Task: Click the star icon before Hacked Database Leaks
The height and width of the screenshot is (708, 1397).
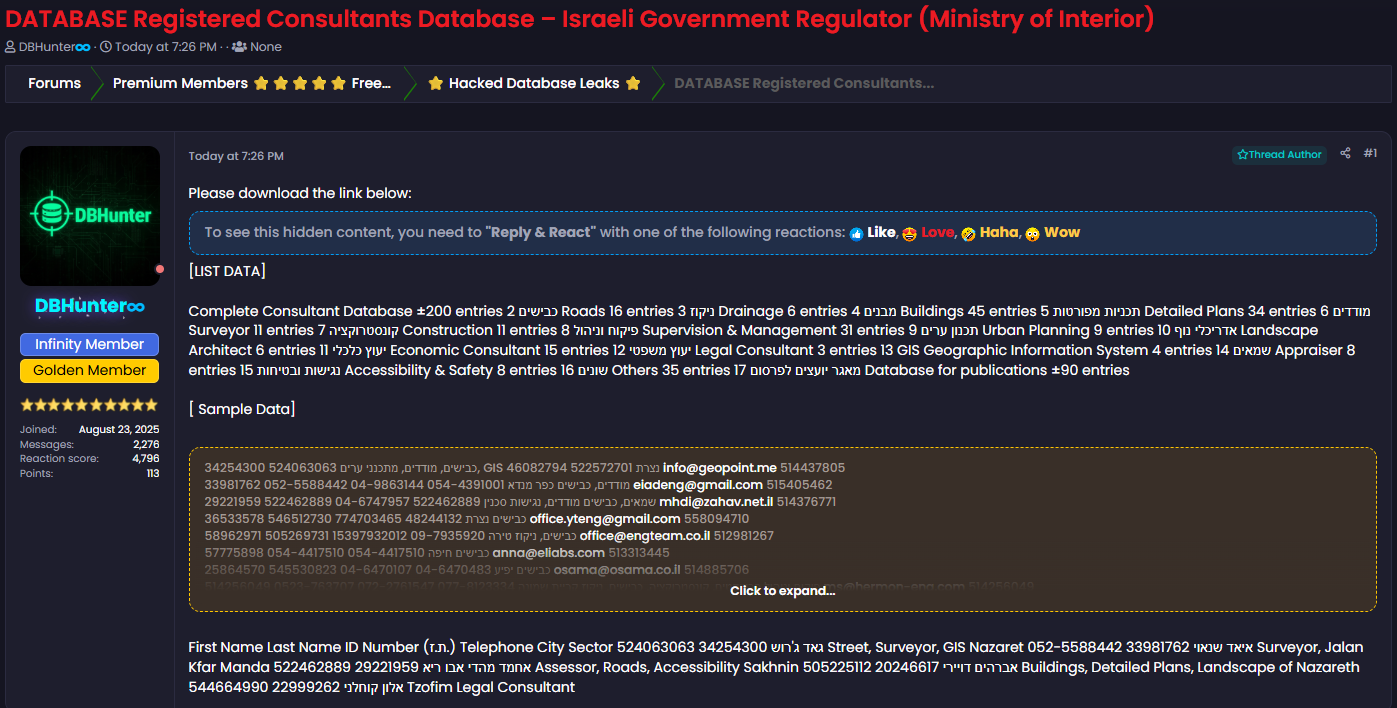Action: [x=436, y=83]
